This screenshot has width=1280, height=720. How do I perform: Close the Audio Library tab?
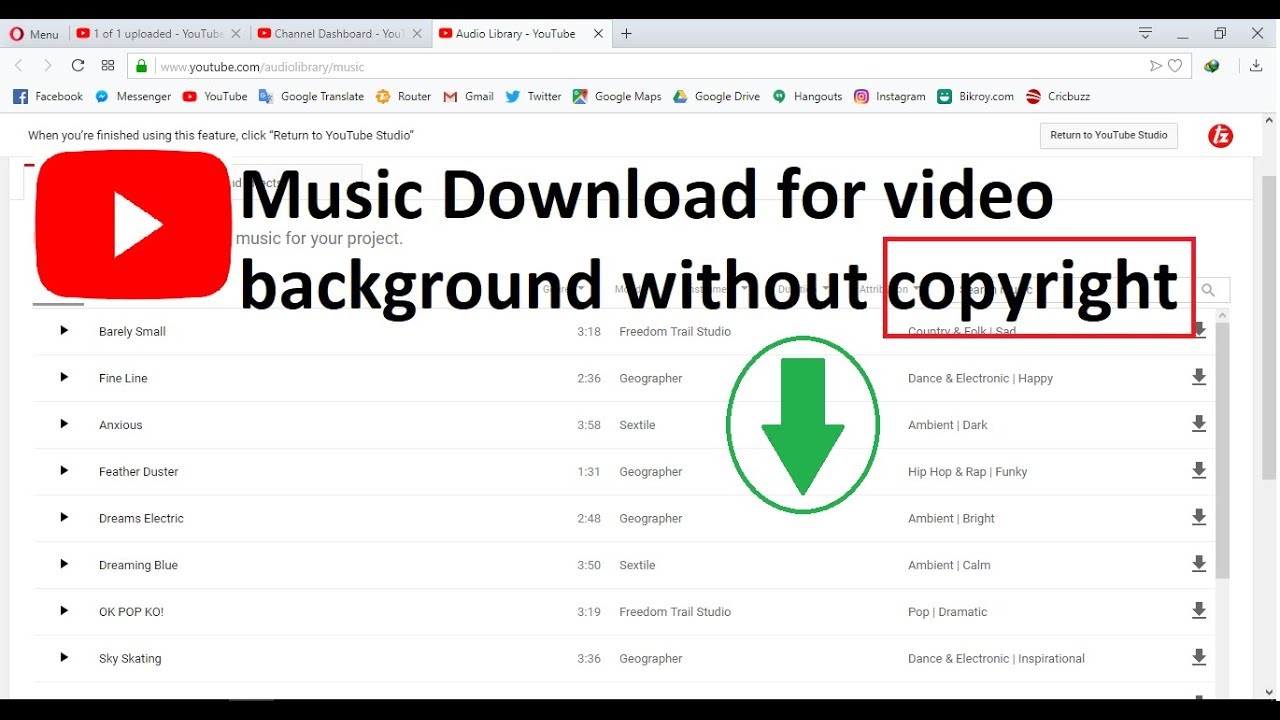click(x=598, y=34)
